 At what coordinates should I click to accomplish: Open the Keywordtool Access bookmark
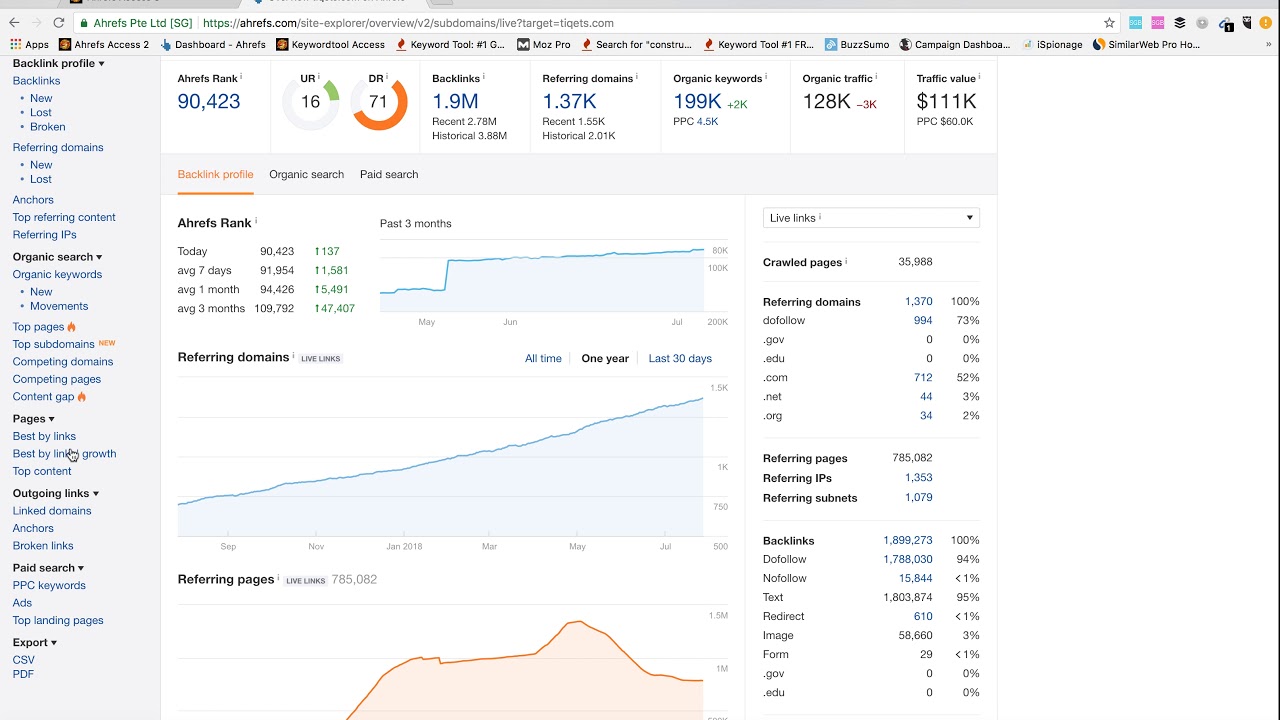coord(330,44)
